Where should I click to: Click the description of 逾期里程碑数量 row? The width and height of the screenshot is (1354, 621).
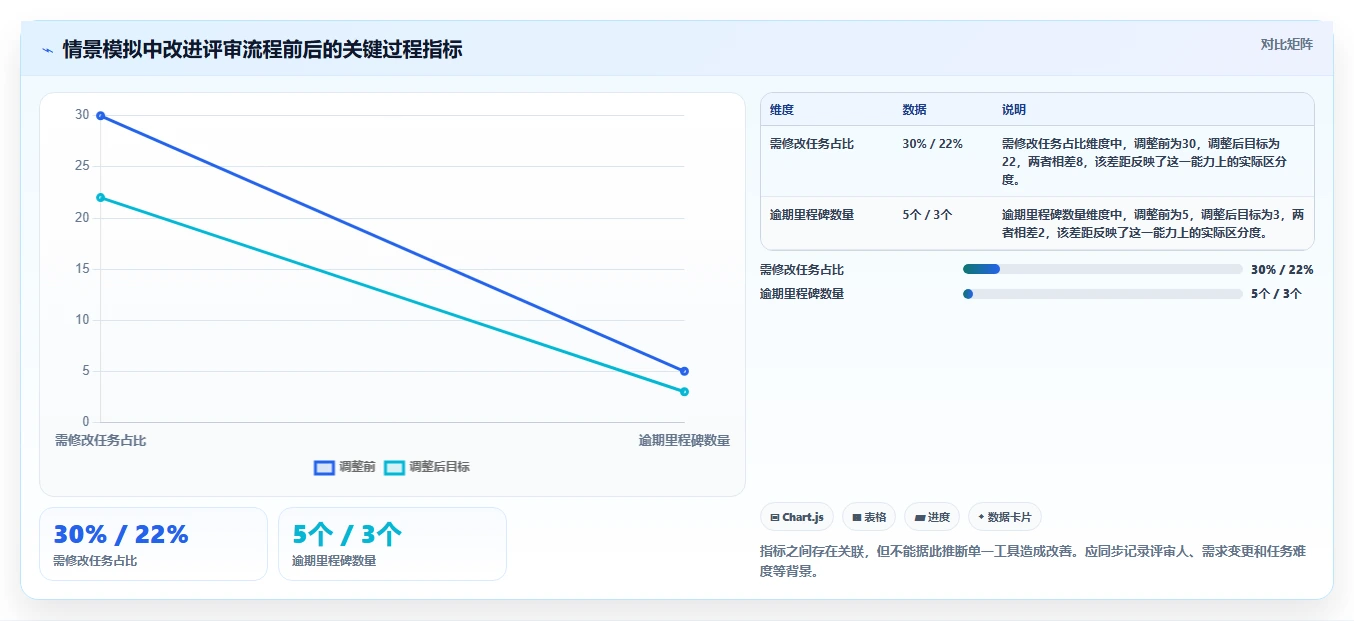coord(1152,223)
